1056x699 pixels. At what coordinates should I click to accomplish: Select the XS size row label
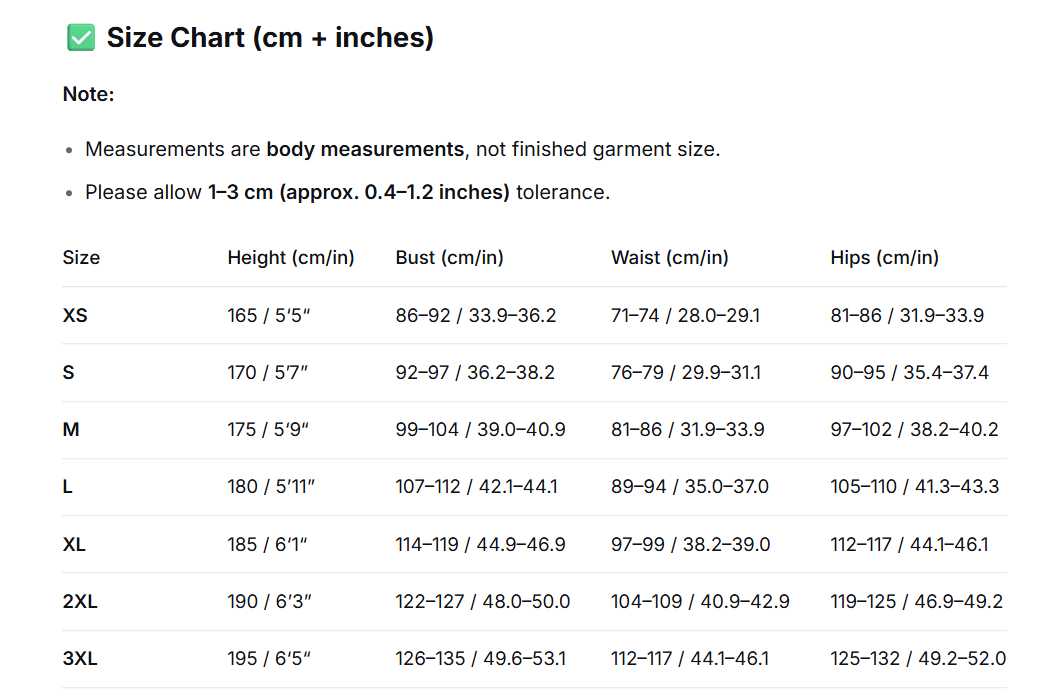click(x=75, y=315)
